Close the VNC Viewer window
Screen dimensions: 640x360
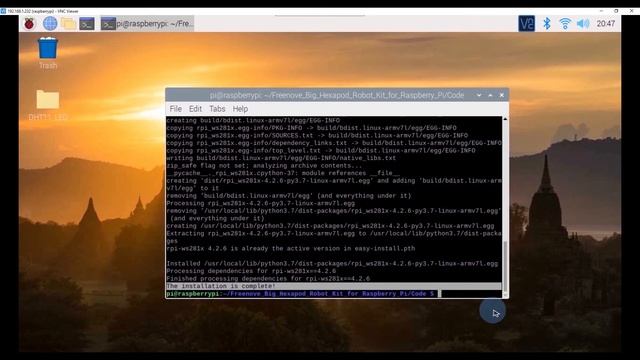tap(631, 11)
